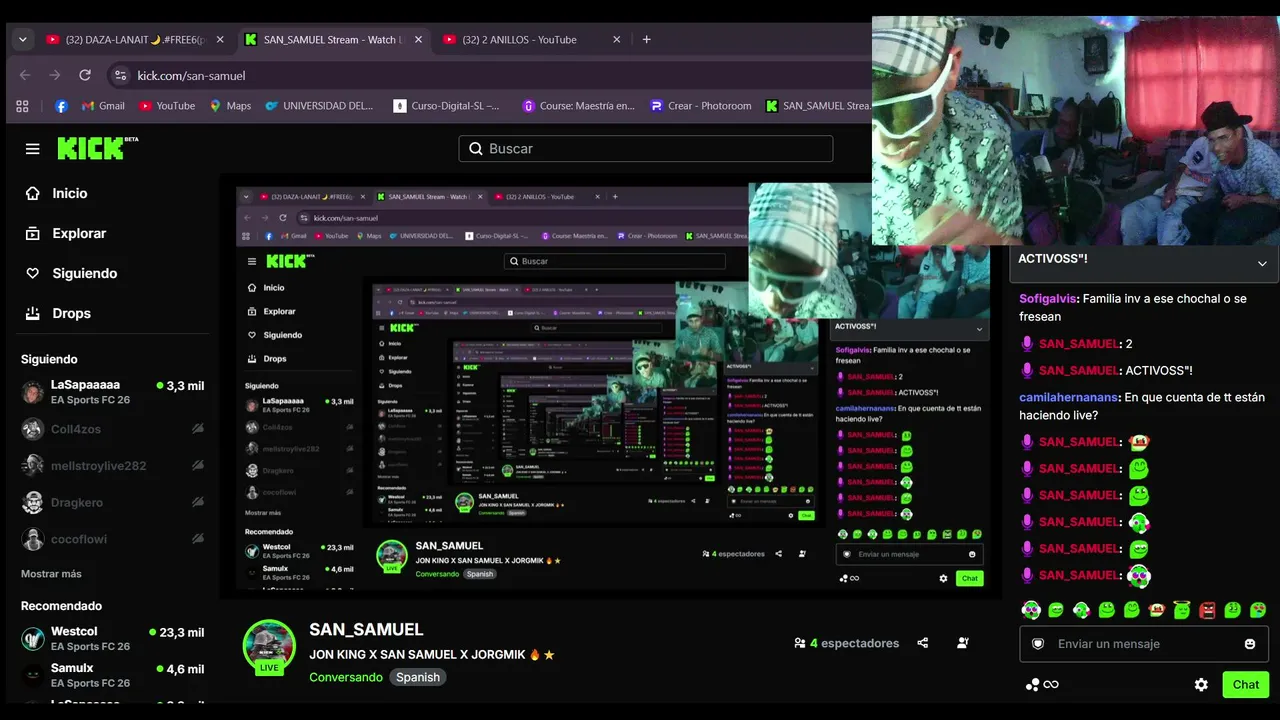Go back in browser history
Viewport: 1280px width, 720px height.
click(x=25, y=75)
